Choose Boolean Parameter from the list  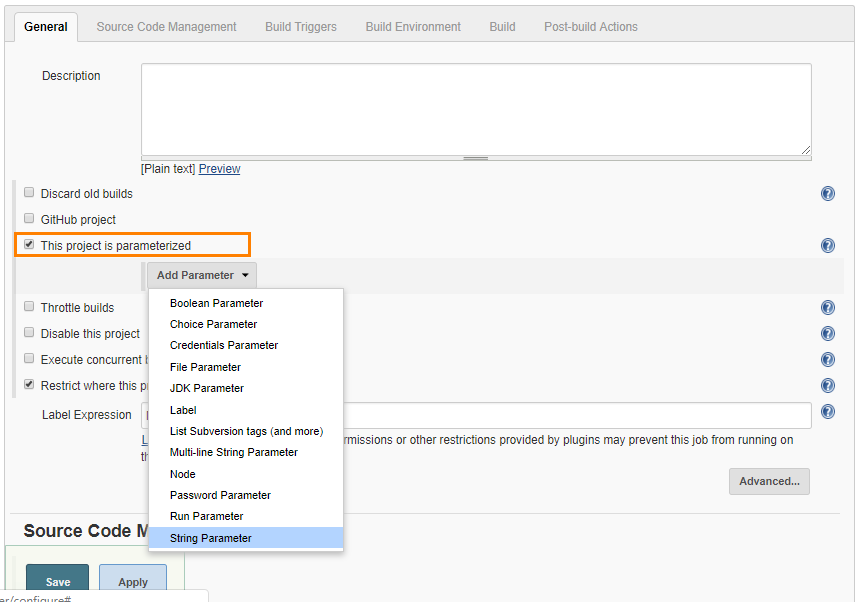216,302
